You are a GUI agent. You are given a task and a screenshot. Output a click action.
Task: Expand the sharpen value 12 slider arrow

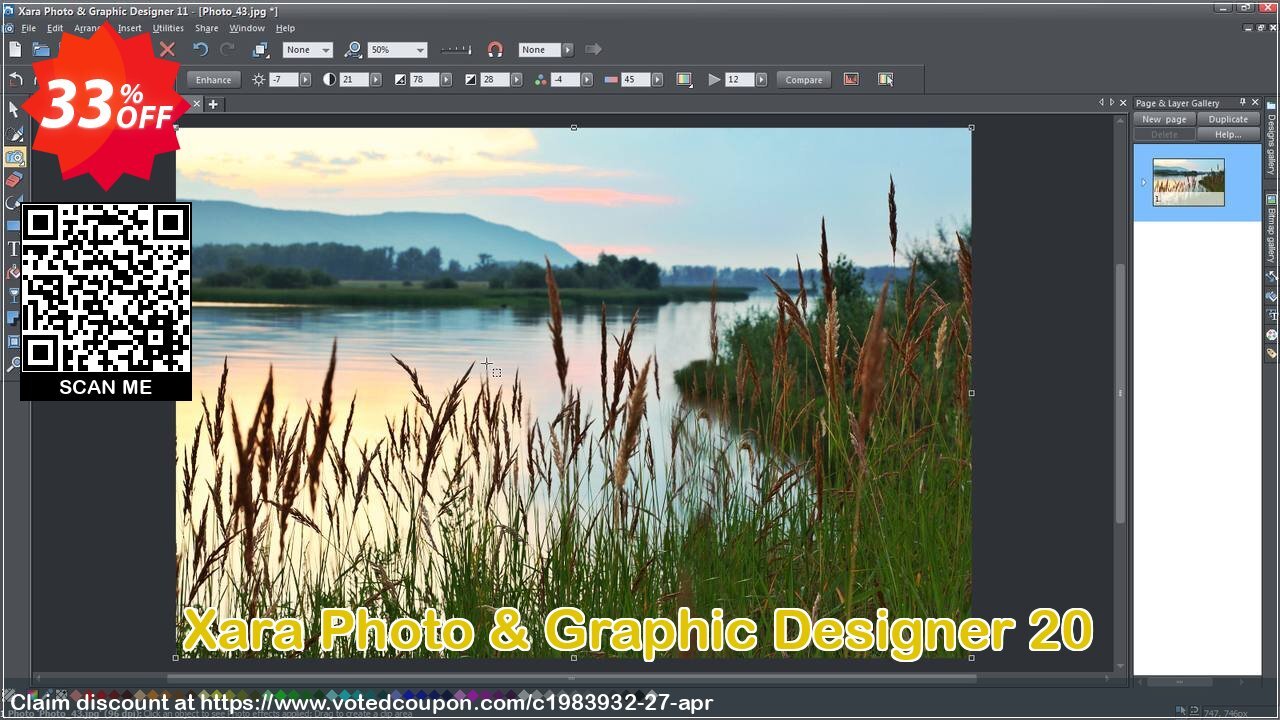761,79
